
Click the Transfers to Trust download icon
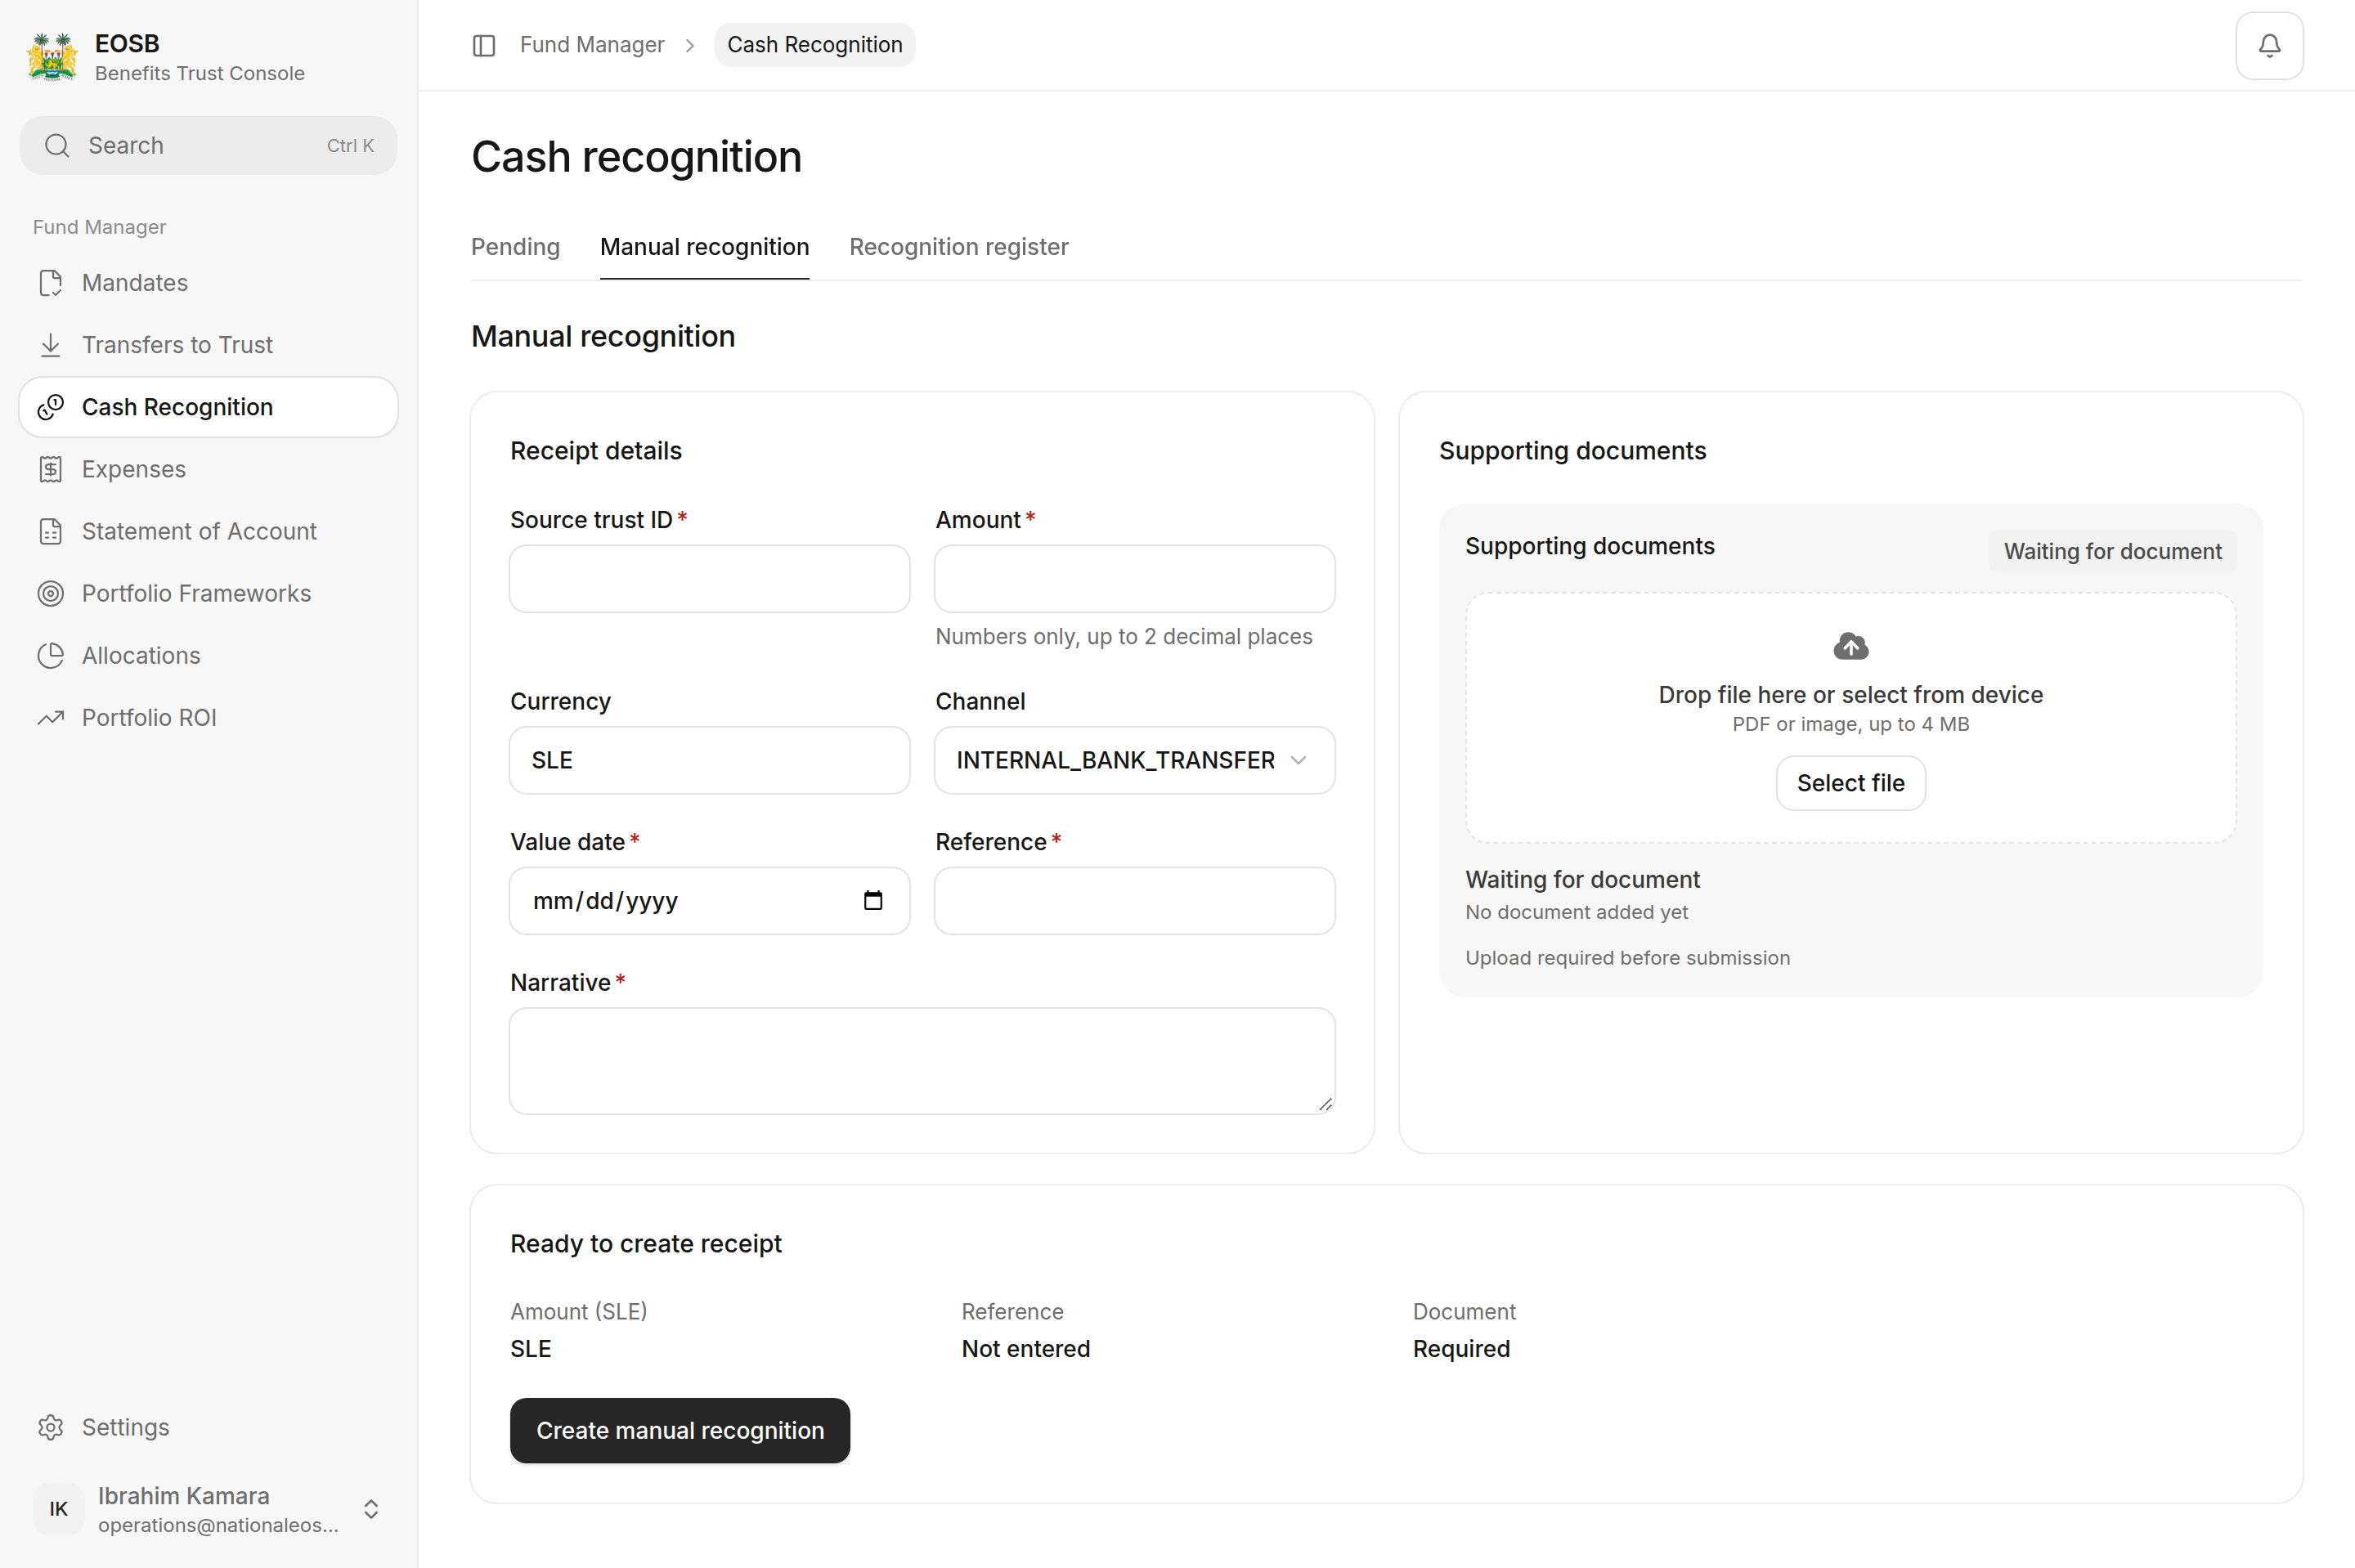click(51, 345)
